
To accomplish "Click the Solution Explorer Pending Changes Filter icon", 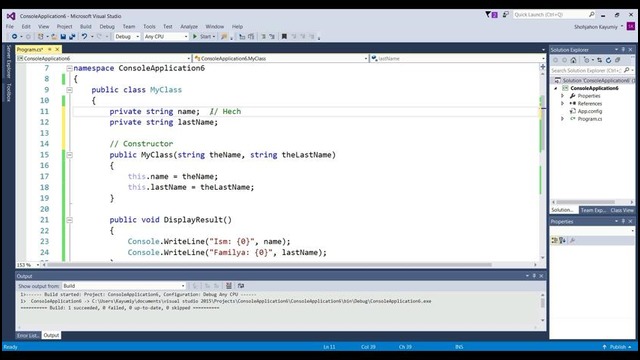I will pos(587,60).
